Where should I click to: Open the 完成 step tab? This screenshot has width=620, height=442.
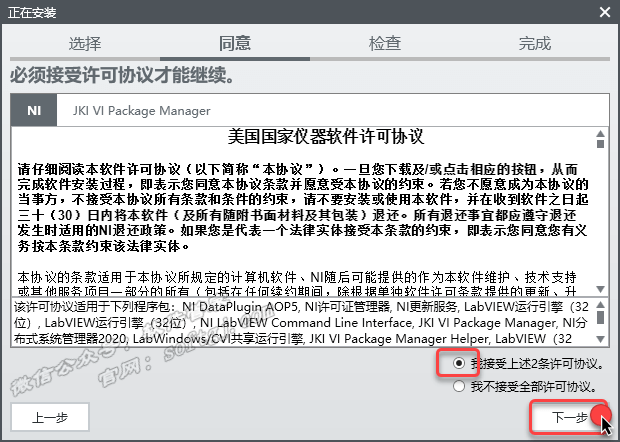point(535,43)
